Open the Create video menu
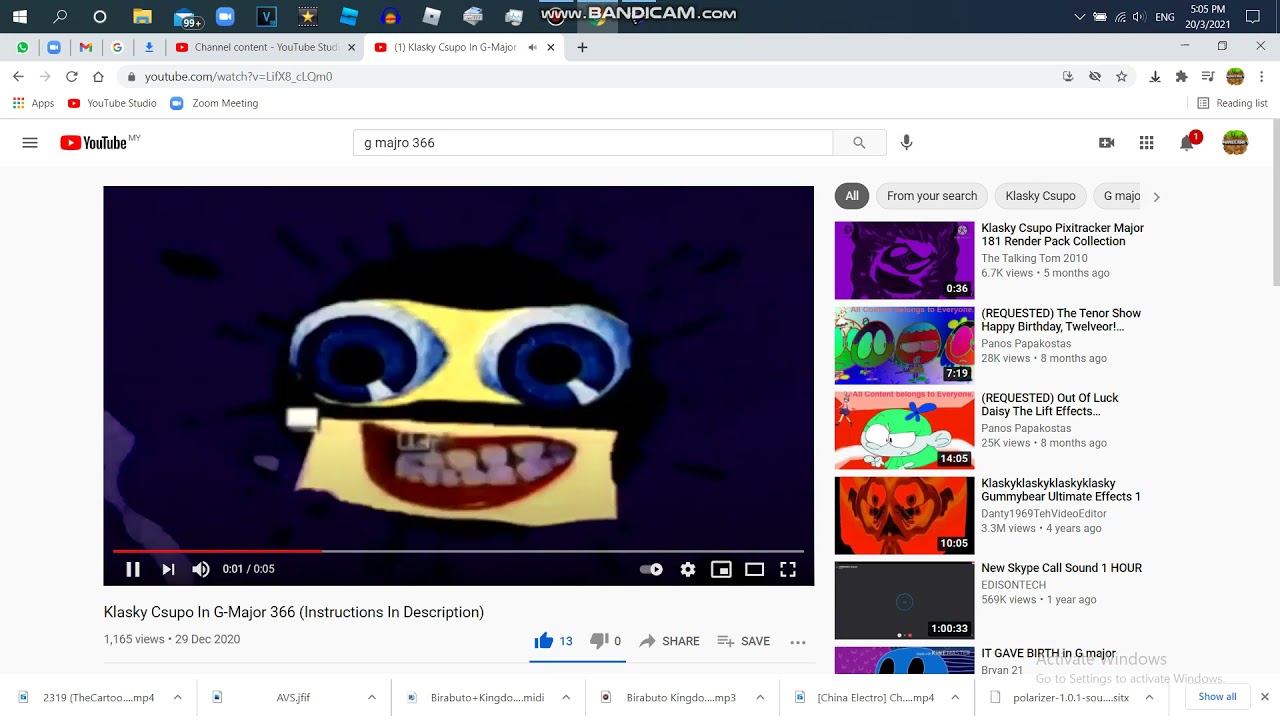This screenshot has width=1280, height=720. [x=1106, y=143]
